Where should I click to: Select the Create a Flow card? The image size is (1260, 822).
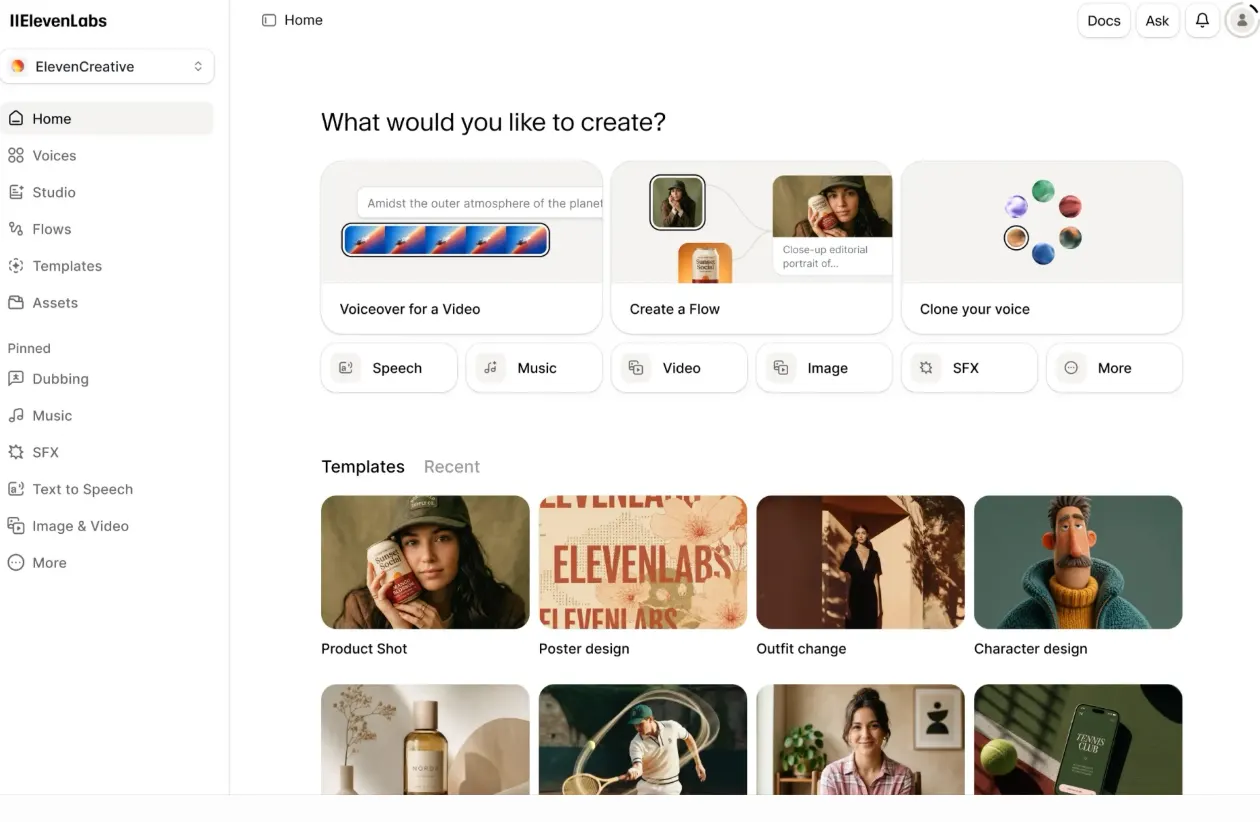pos(751,247)
